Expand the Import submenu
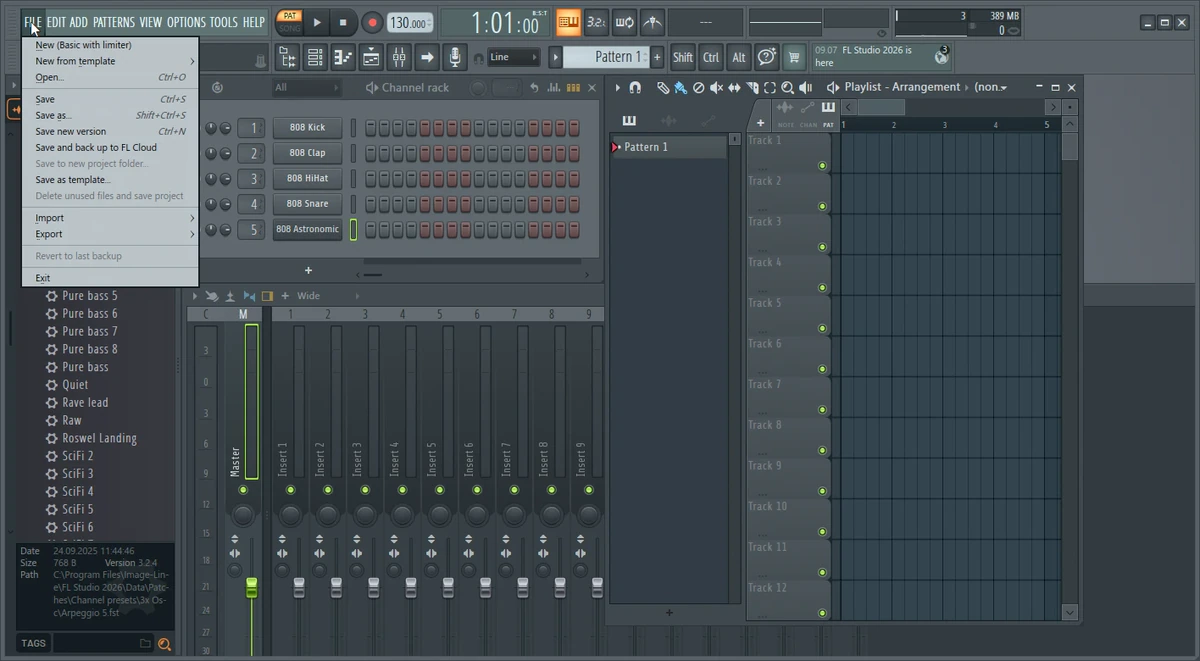Viewport: 1200px width, 661px height. [x=110, y=218]
